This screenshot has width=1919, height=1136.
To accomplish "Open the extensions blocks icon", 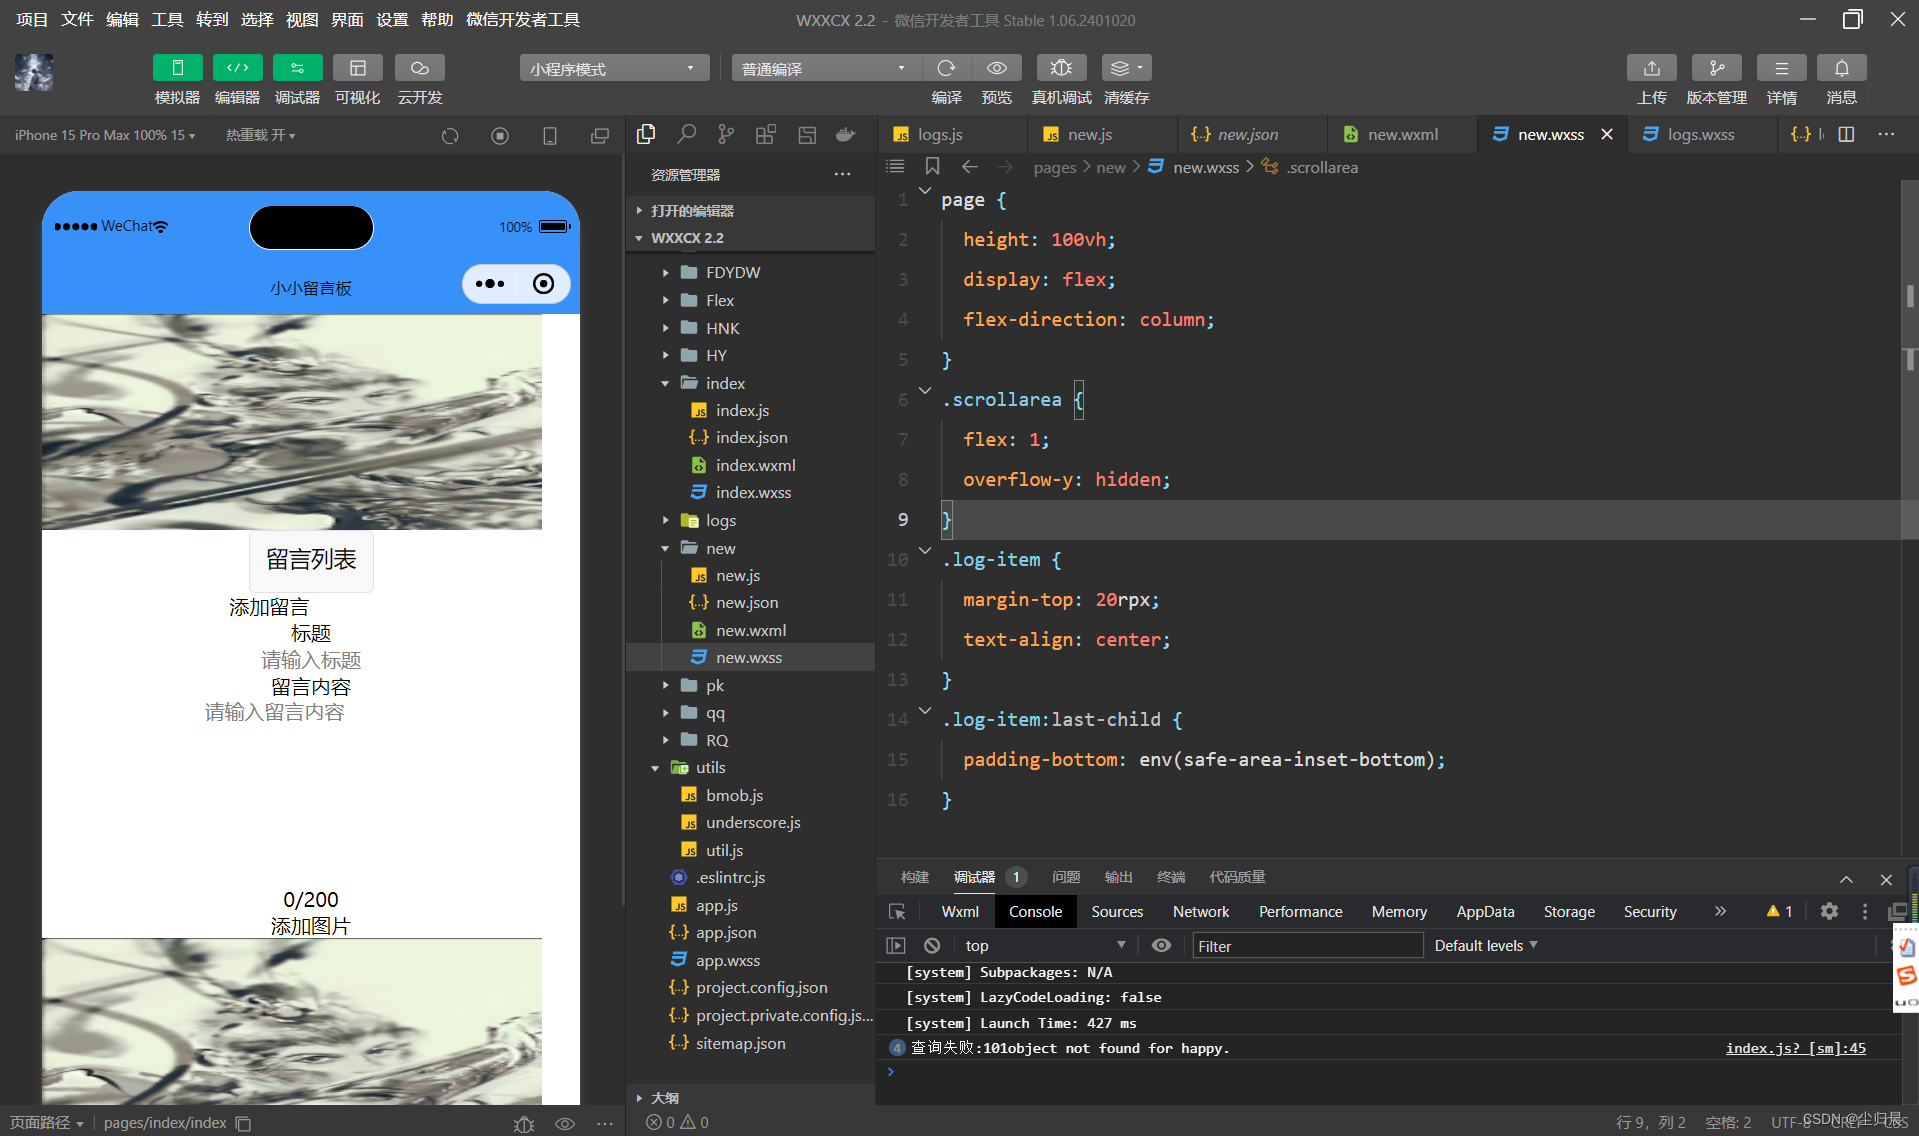I will (x=766, y=134).
